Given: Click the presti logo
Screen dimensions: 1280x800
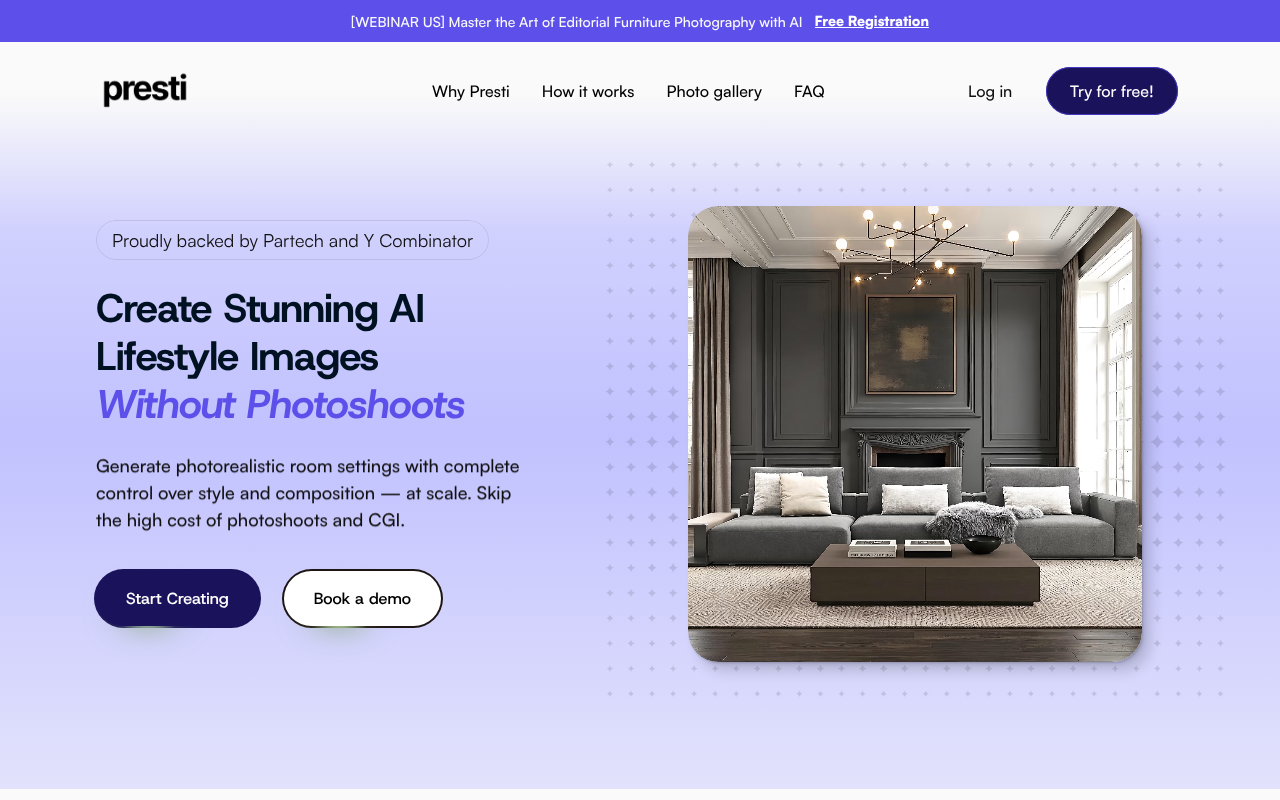Looking at the screenshot, I should pyautogui.click(x=144, y=90).
